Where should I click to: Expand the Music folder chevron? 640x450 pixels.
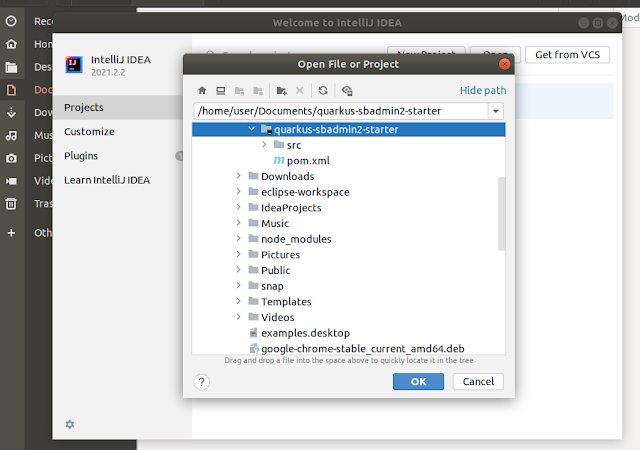tap(238, 223)
